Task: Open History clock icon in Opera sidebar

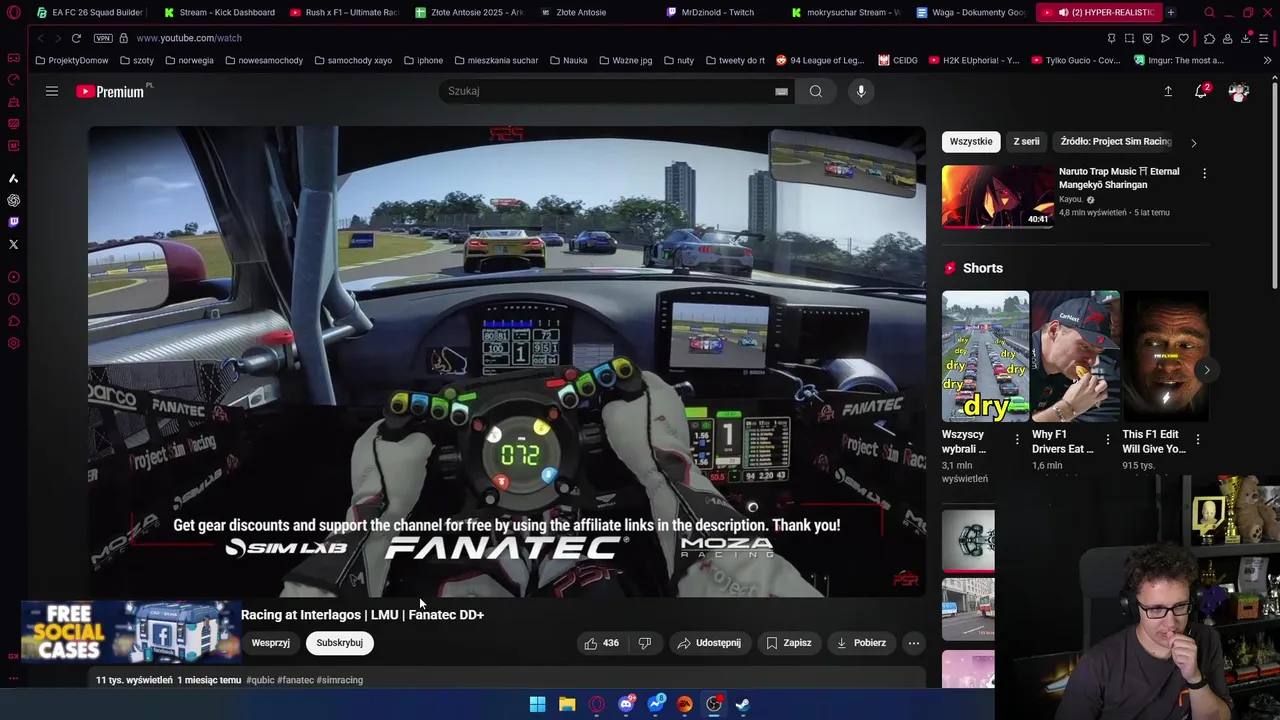Action: tap(13, 299)
